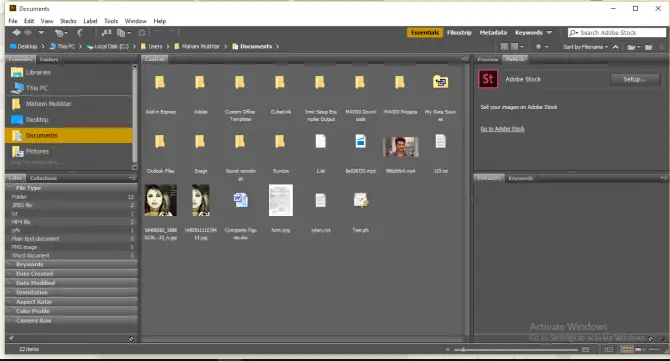Adjust the thumbnail size slider handle
Viewport: 670px width, 361px height.
click(463, 349)
